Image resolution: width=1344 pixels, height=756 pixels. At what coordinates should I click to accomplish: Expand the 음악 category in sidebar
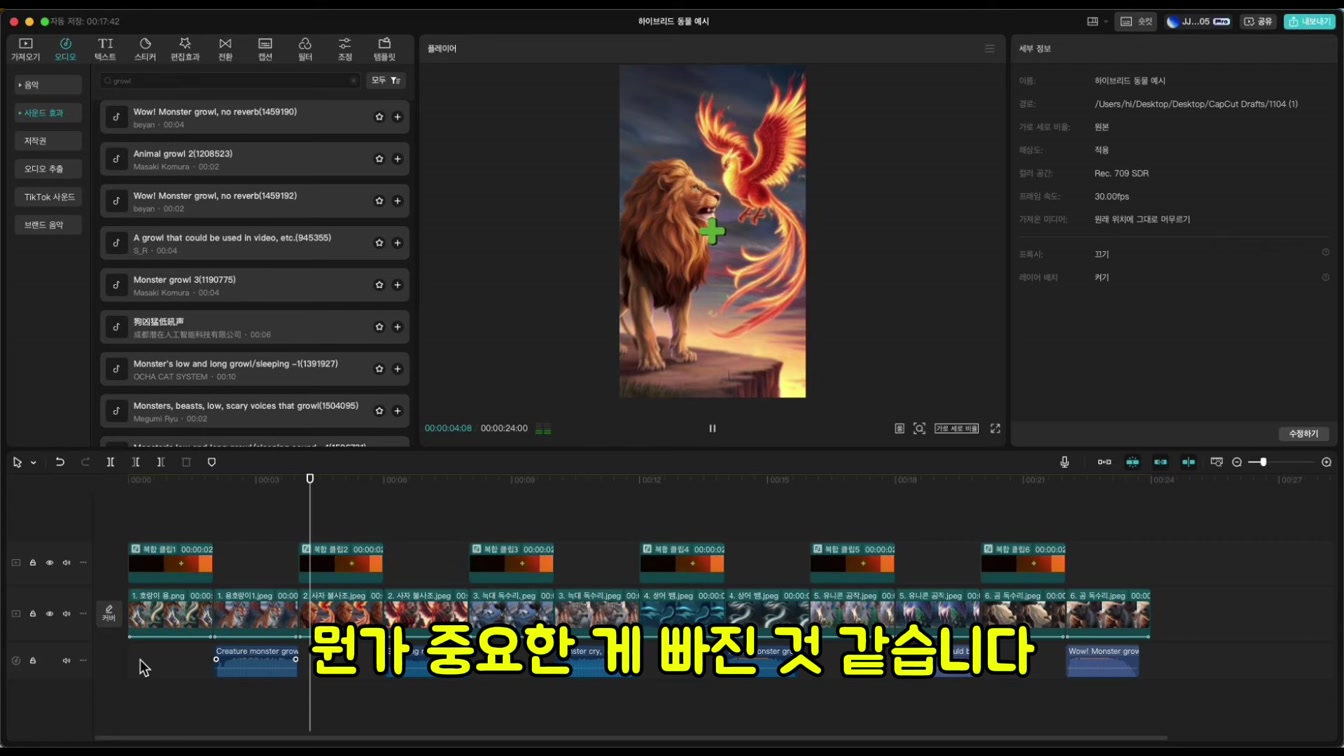click(47, 85)
